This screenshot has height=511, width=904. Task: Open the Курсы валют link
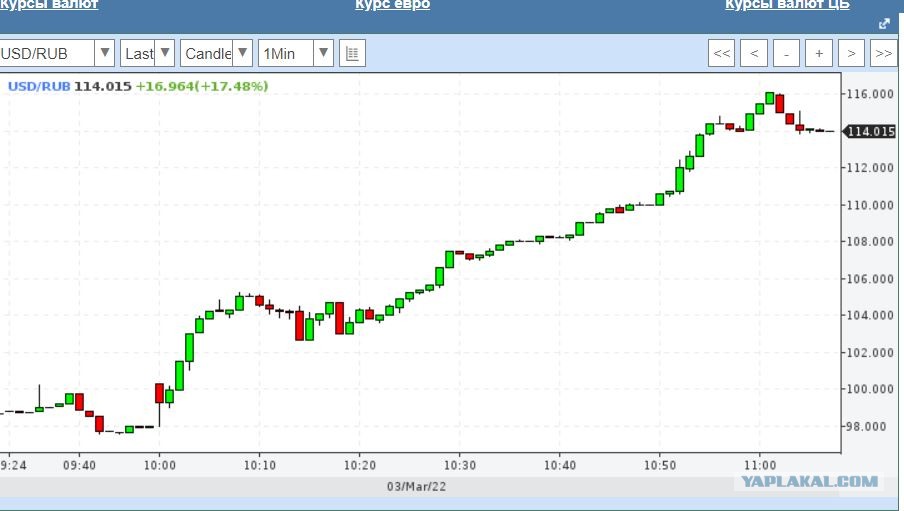pyautogui.click(x=49, y=5)
